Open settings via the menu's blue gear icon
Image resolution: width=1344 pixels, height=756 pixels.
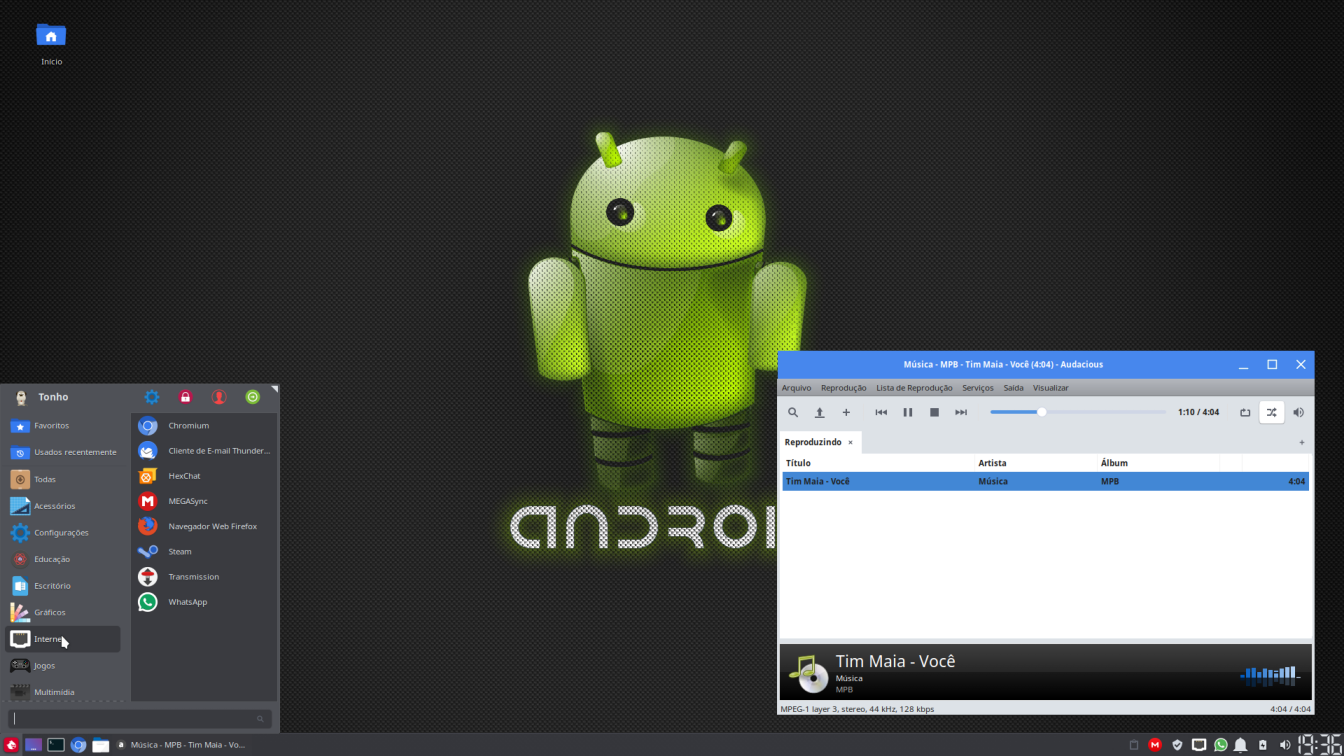[x=152, y=397]
